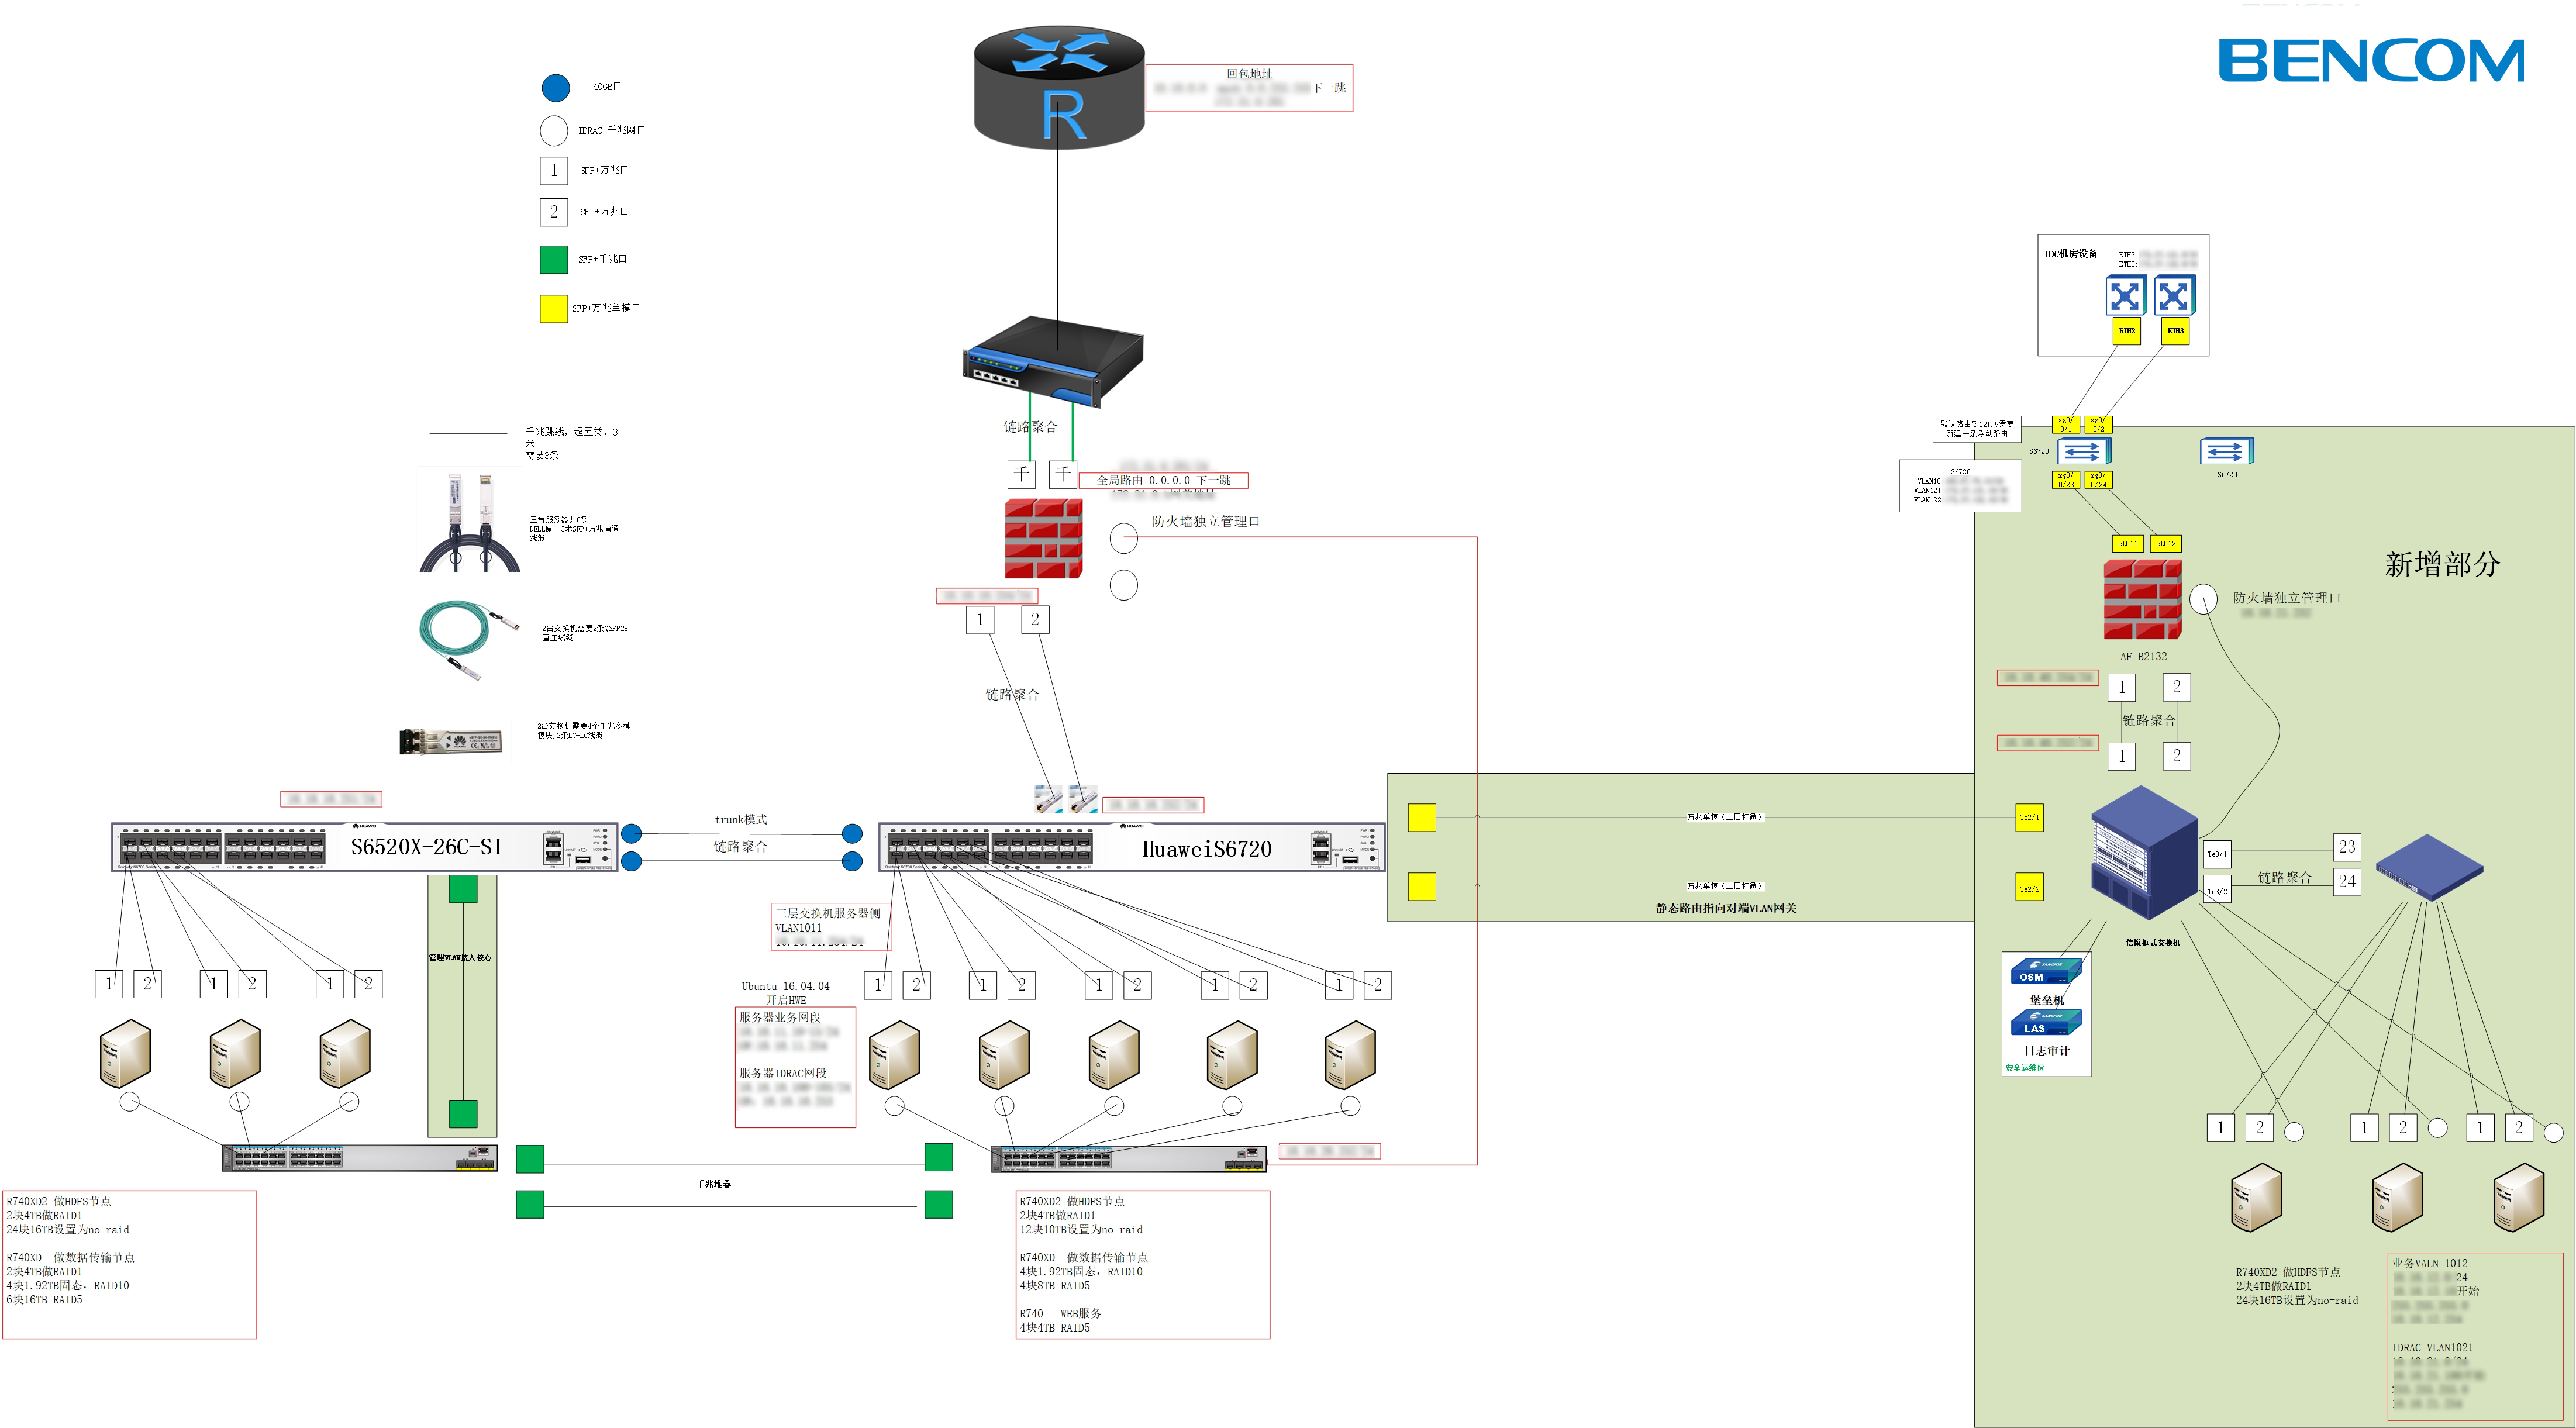Image resolution: width=2576 pixels, height=1428 pixels.
Task: Click the port box numbered 23
Action: (2346, 847)
